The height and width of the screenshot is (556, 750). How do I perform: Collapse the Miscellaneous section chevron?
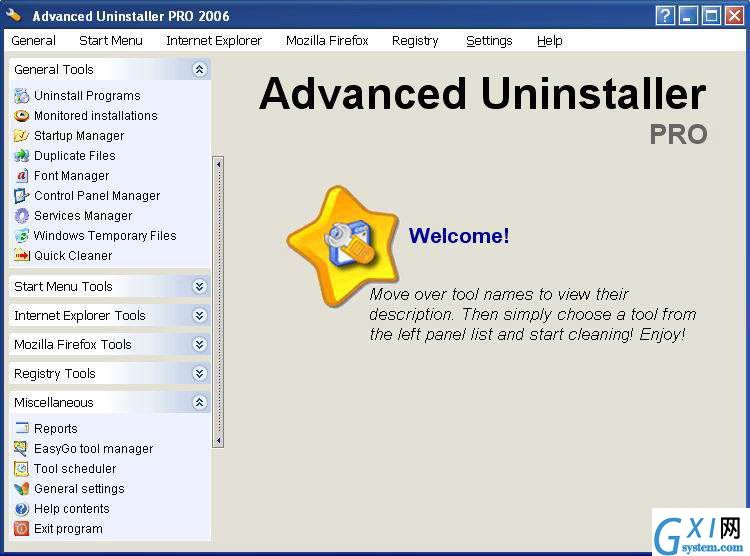pos(199,403)
